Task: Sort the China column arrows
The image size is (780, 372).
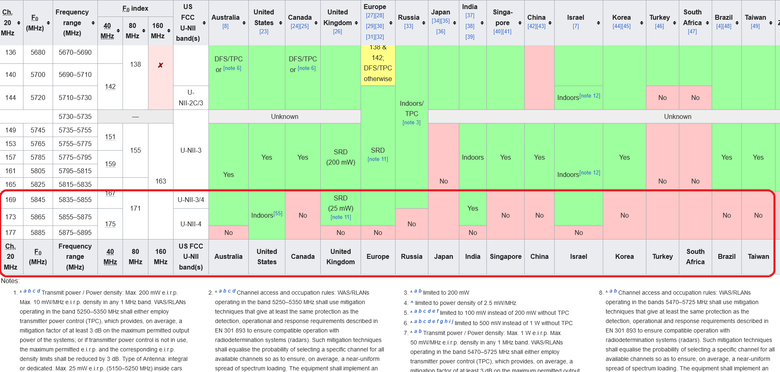Action: coord(549,23)
